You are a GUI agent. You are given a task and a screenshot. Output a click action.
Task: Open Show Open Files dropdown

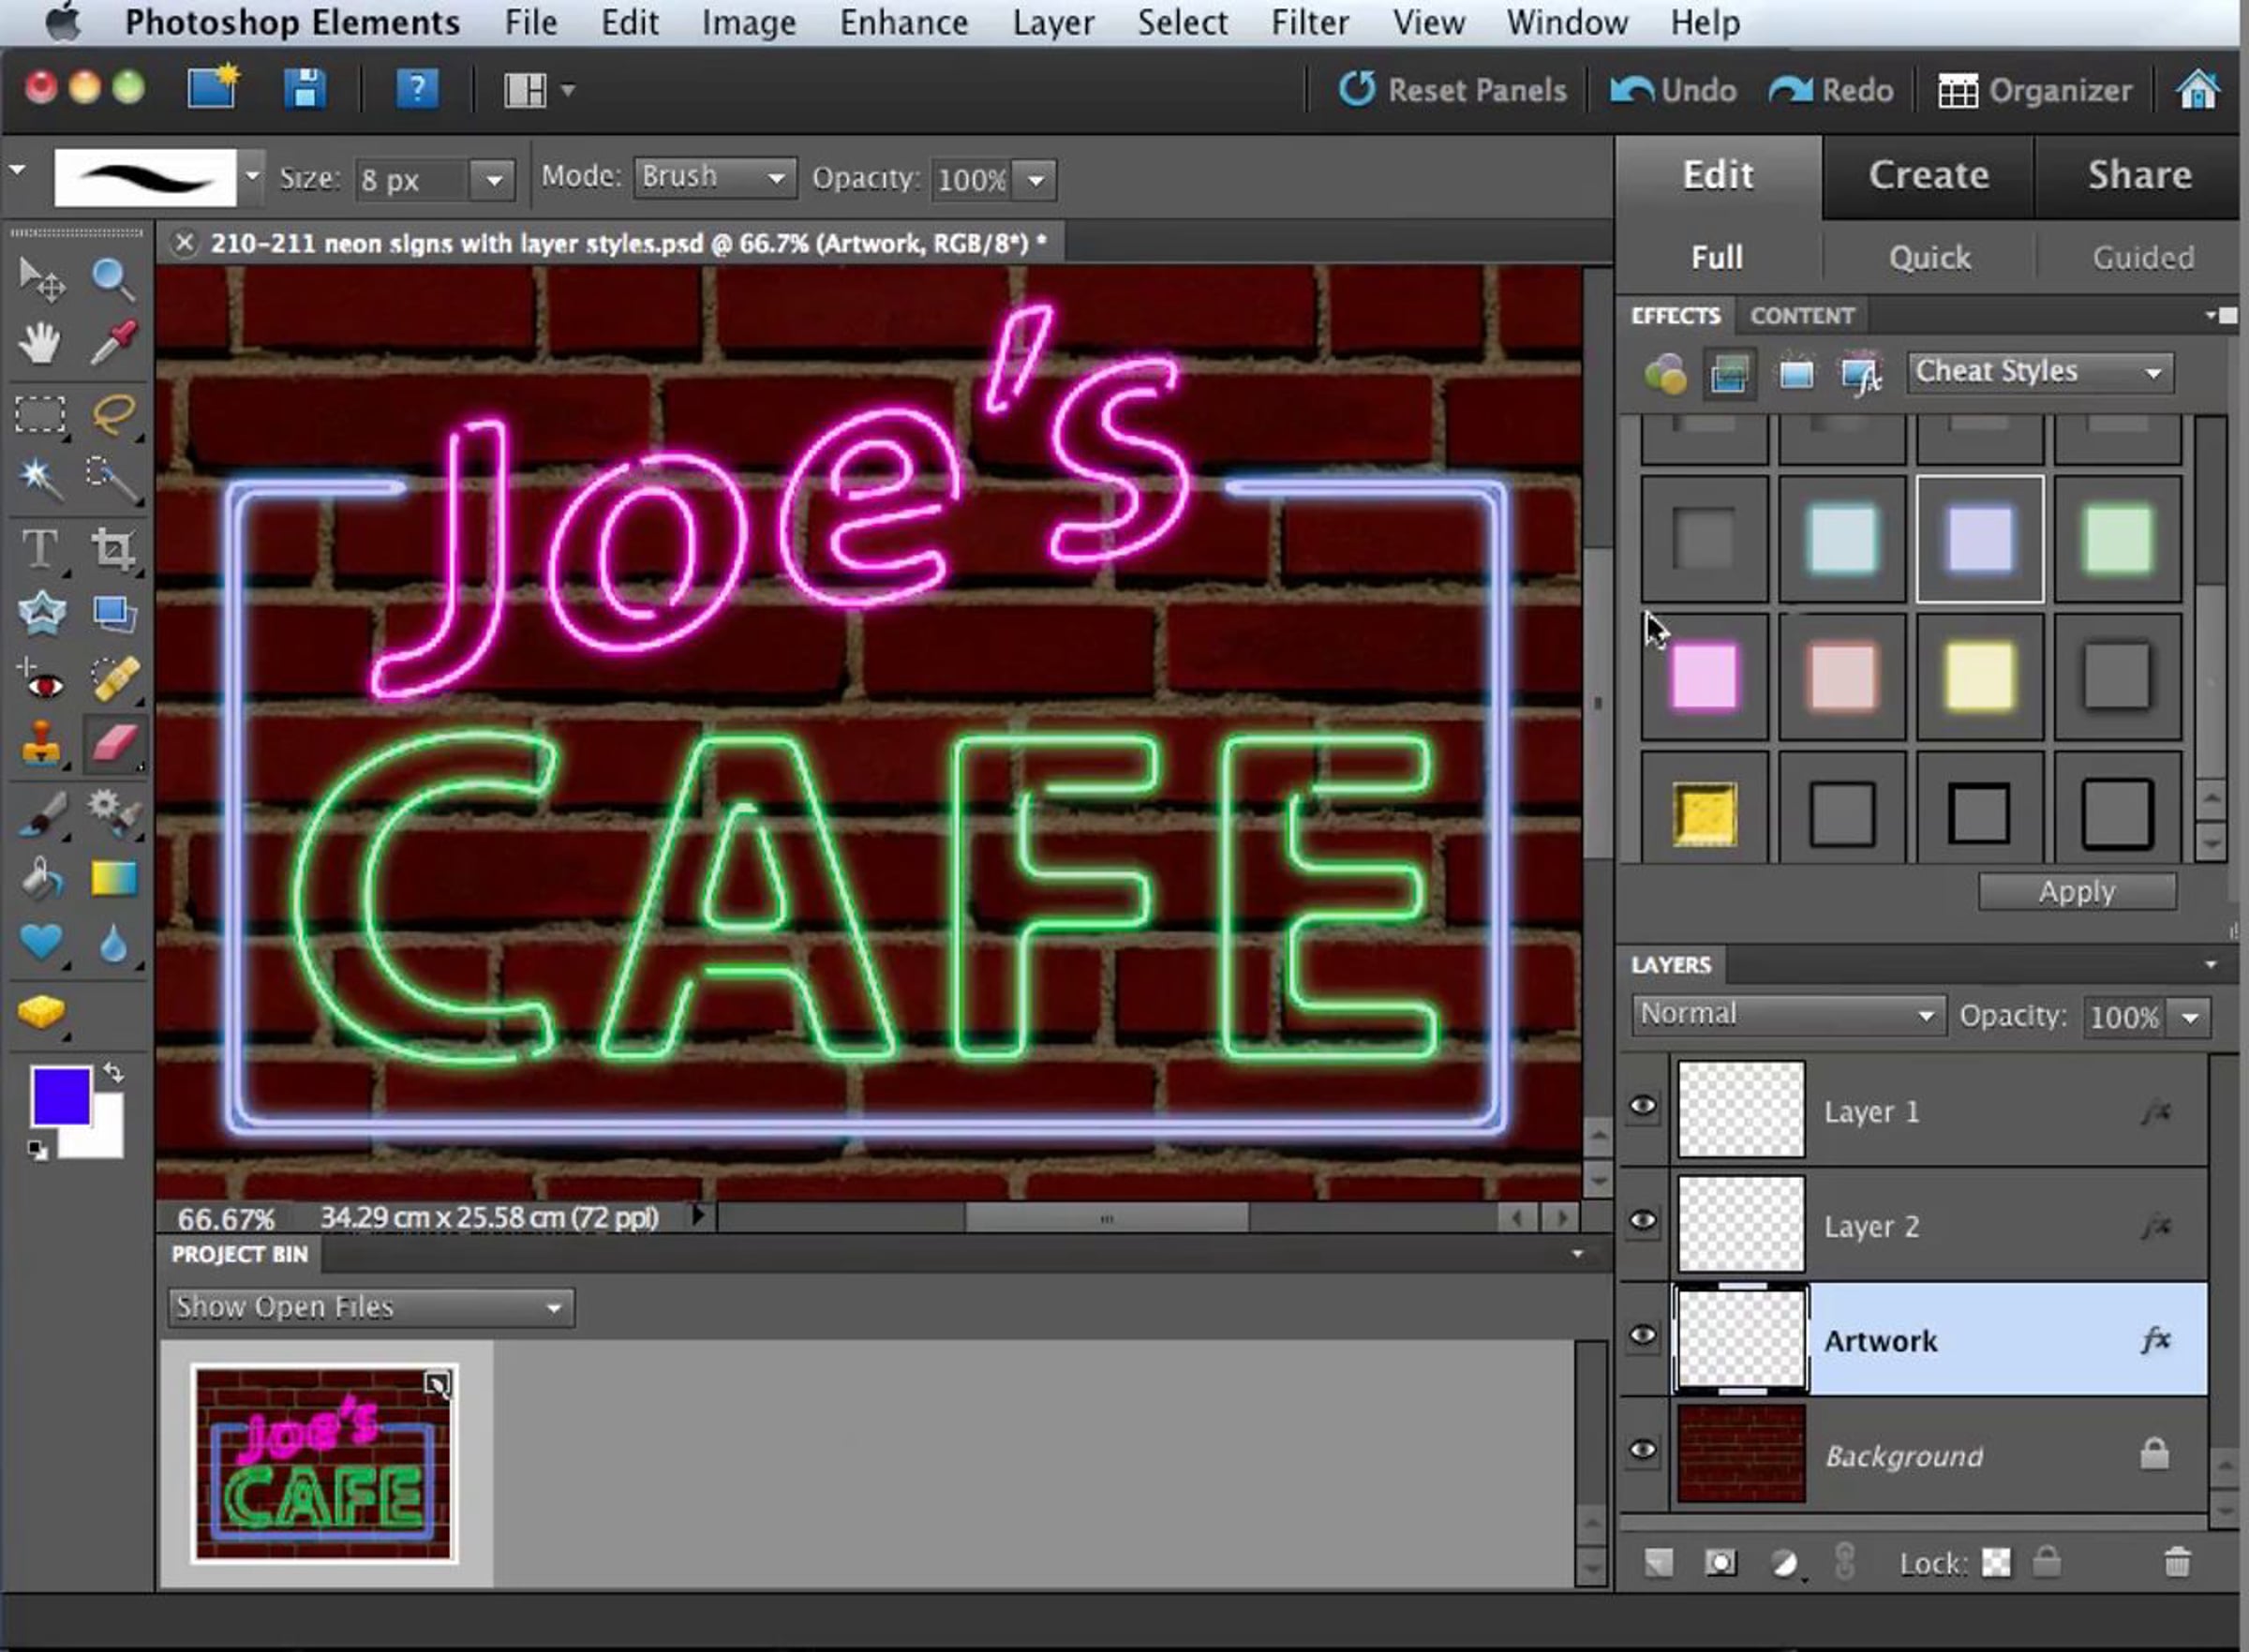pyautogui.click(x=370, y=1307)
